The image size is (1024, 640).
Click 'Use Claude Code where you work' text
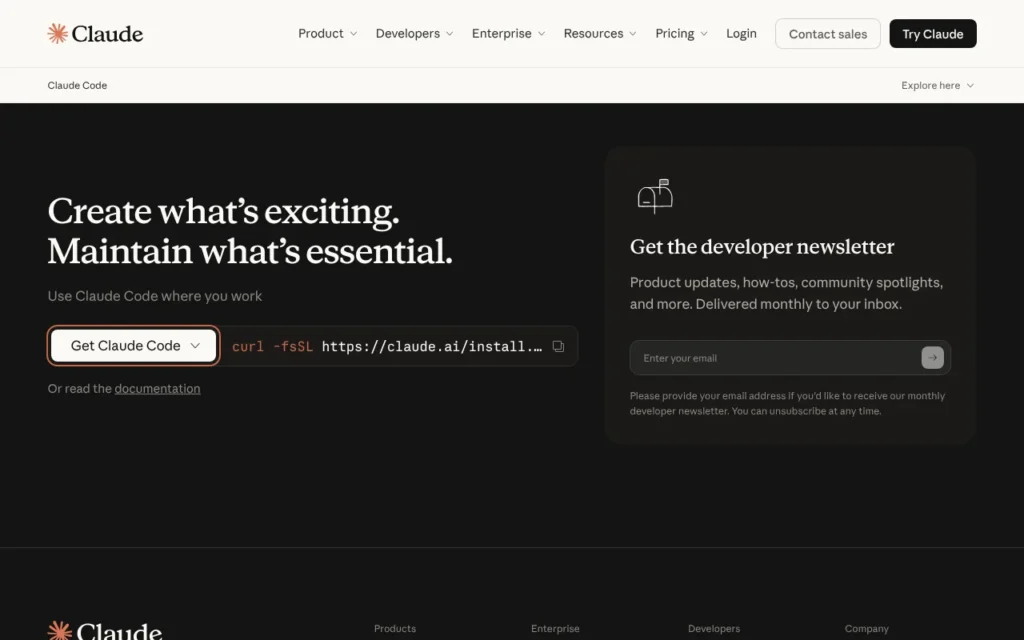tap(155, 296)
